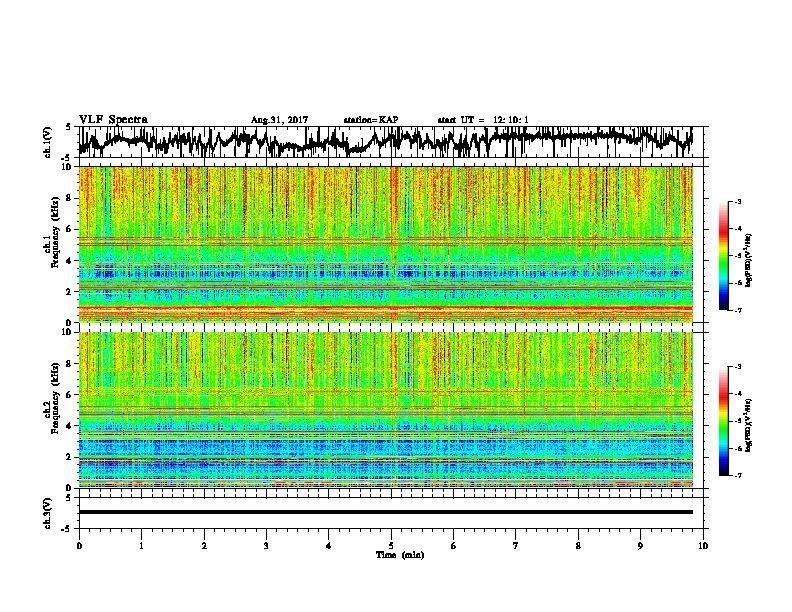Click the ch.2 frequency axis "10" tick label
Screen dimensions: 792x612
click(67, 332)
